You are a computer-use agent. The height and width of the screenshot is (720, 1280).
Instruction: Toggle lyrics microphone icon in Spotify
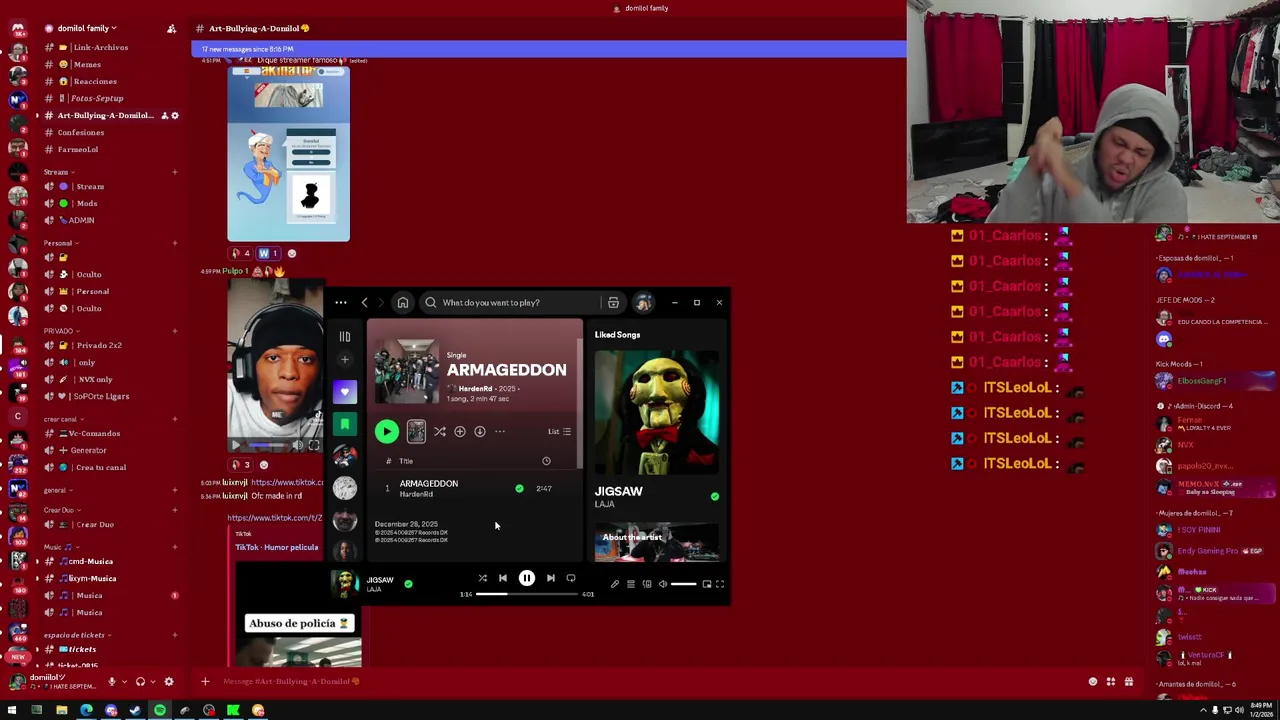pos(615,584)
